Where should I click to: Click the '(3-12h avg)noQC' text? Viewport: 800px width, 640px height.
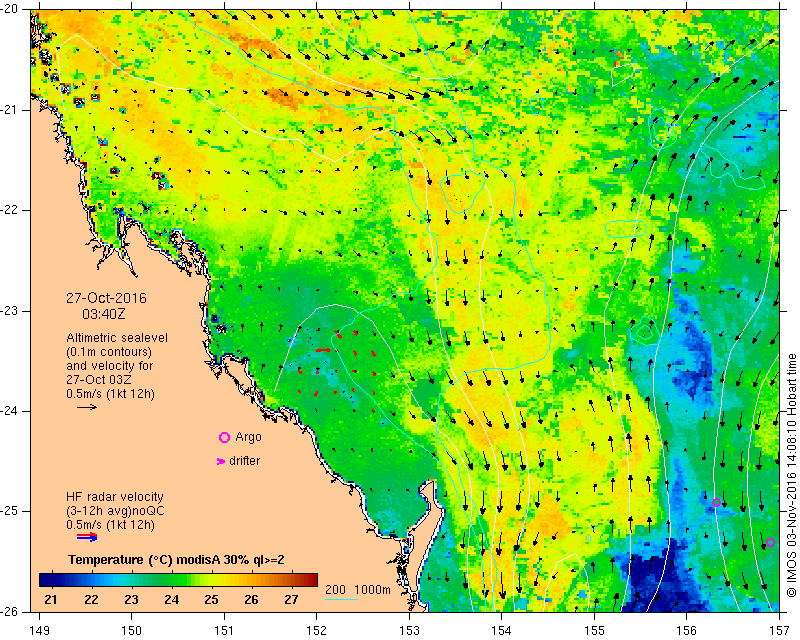(x=115, y=511)
